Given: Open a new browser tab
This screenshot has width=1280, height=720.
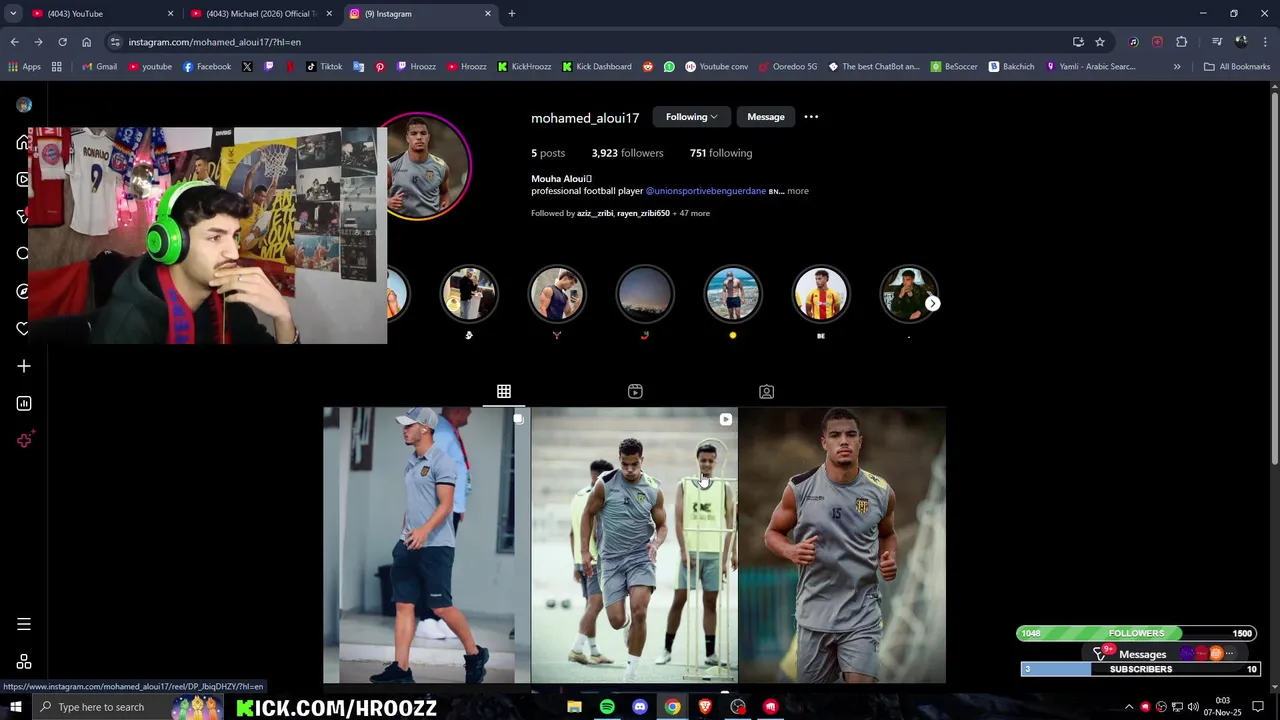Looking at the screenshot, I should point(511,13).
